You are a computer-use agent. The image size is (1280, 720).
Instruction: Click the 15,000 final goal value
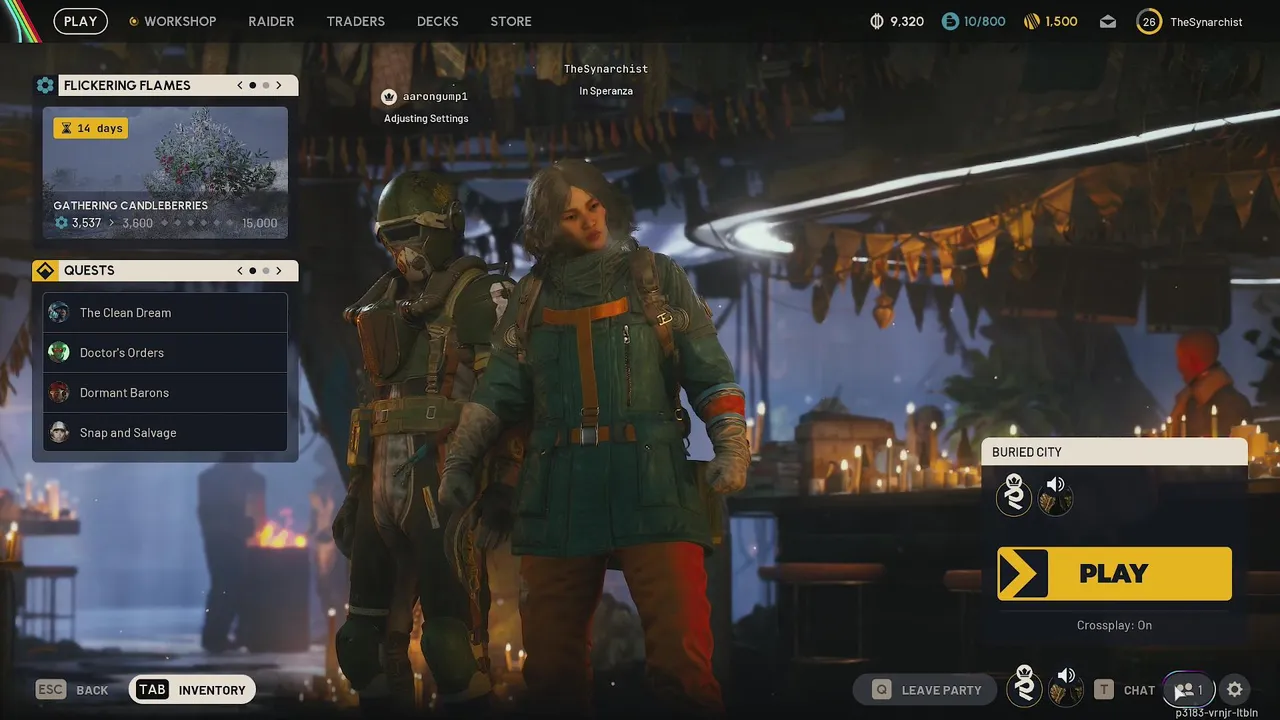pos(260,223)
